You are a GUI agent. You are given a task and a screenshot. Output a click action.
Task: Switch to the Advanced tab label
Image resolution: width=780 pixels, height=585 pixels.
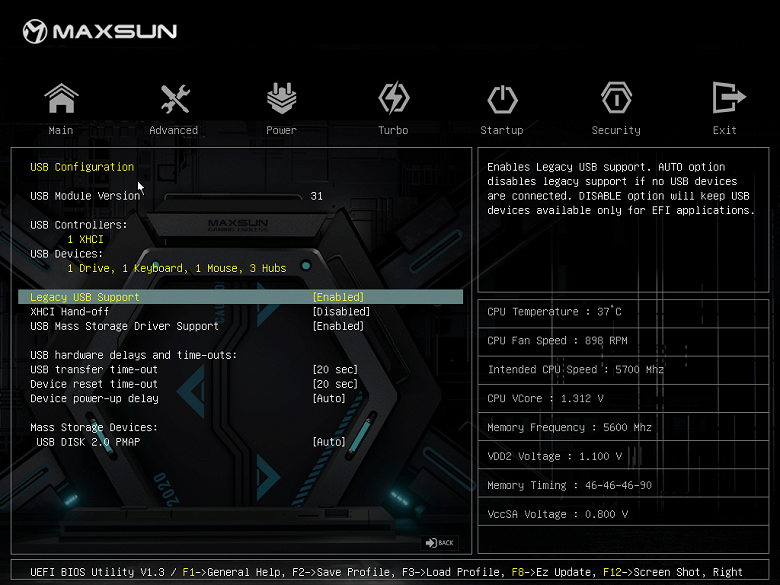(x=174, y=130)
